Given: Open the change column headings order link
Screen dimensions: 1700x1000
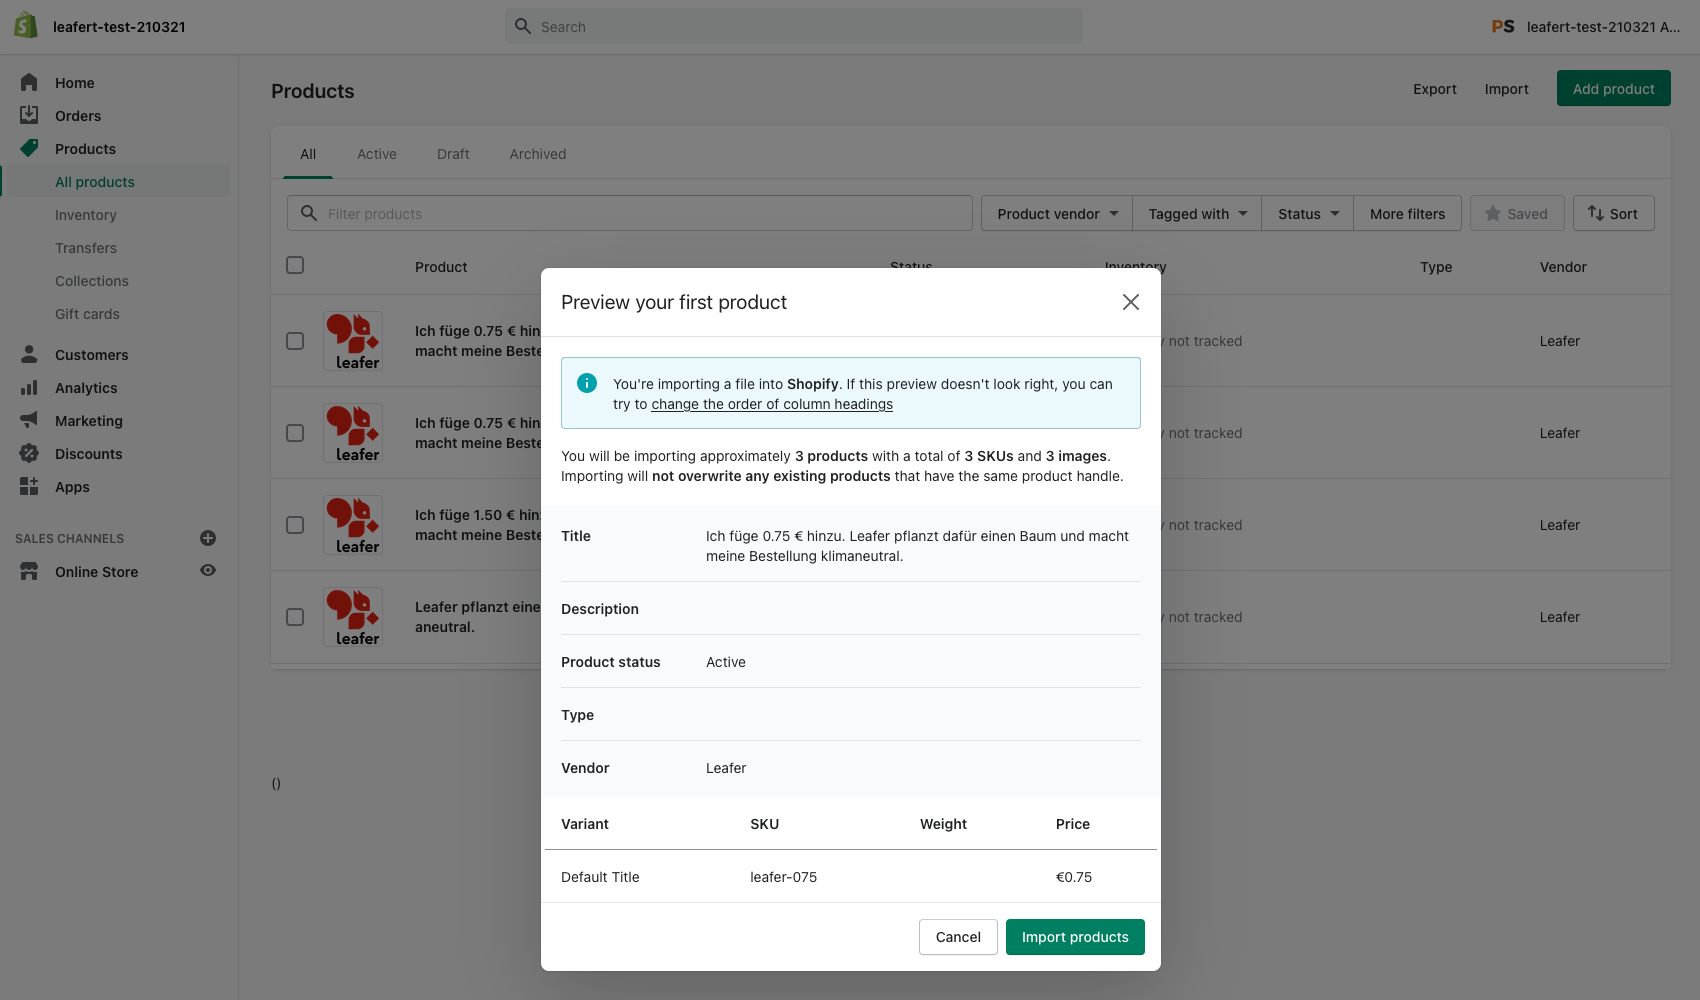Looking at the screenshot, I should [x=771, y=404].
